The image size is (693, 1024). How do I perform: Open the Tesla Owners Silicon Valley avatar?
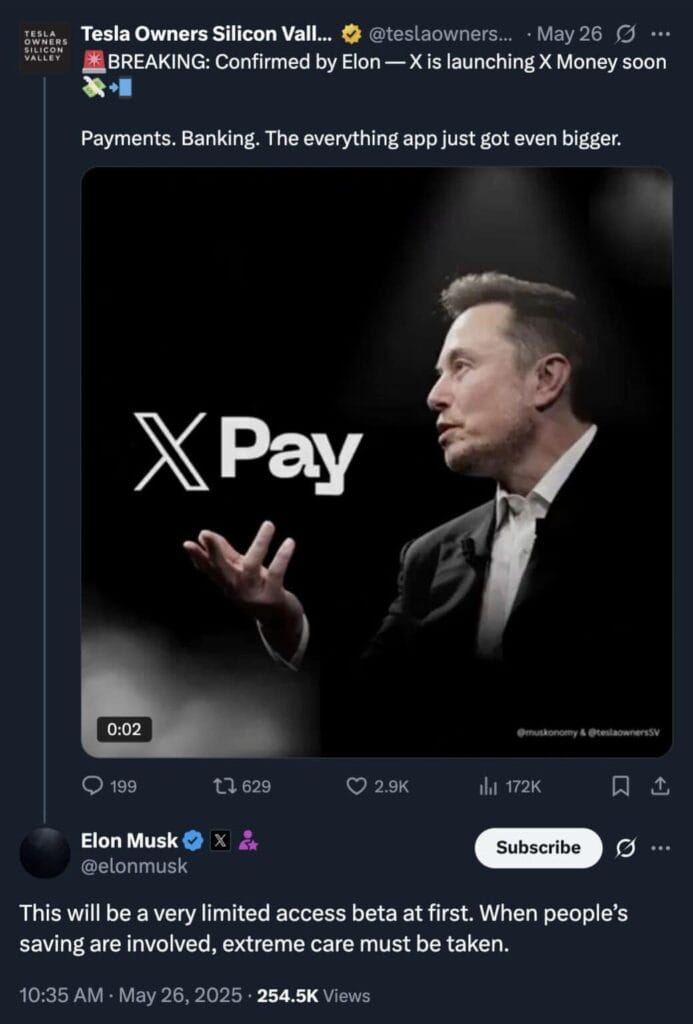[45, 46]
